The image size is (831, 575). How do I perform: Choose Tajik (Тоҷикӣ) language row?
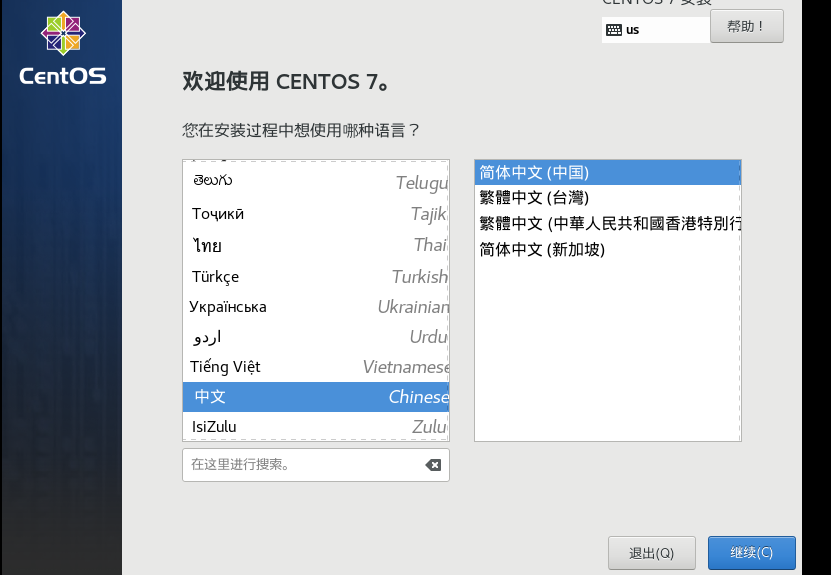tap(316, 214)
